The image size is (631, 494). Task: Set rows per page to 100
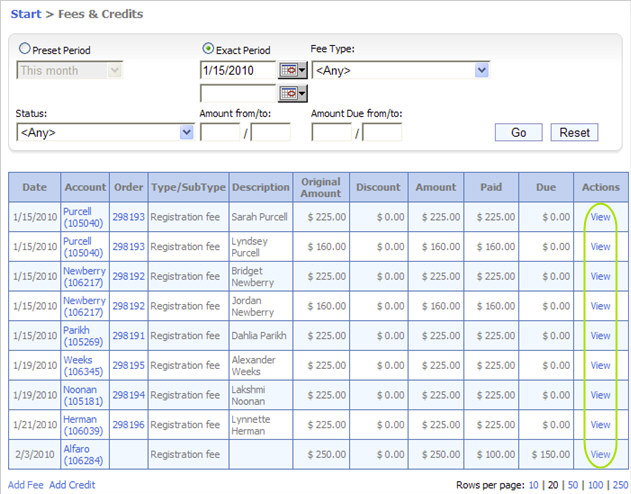pyautogui.click(x=596, y=485)
